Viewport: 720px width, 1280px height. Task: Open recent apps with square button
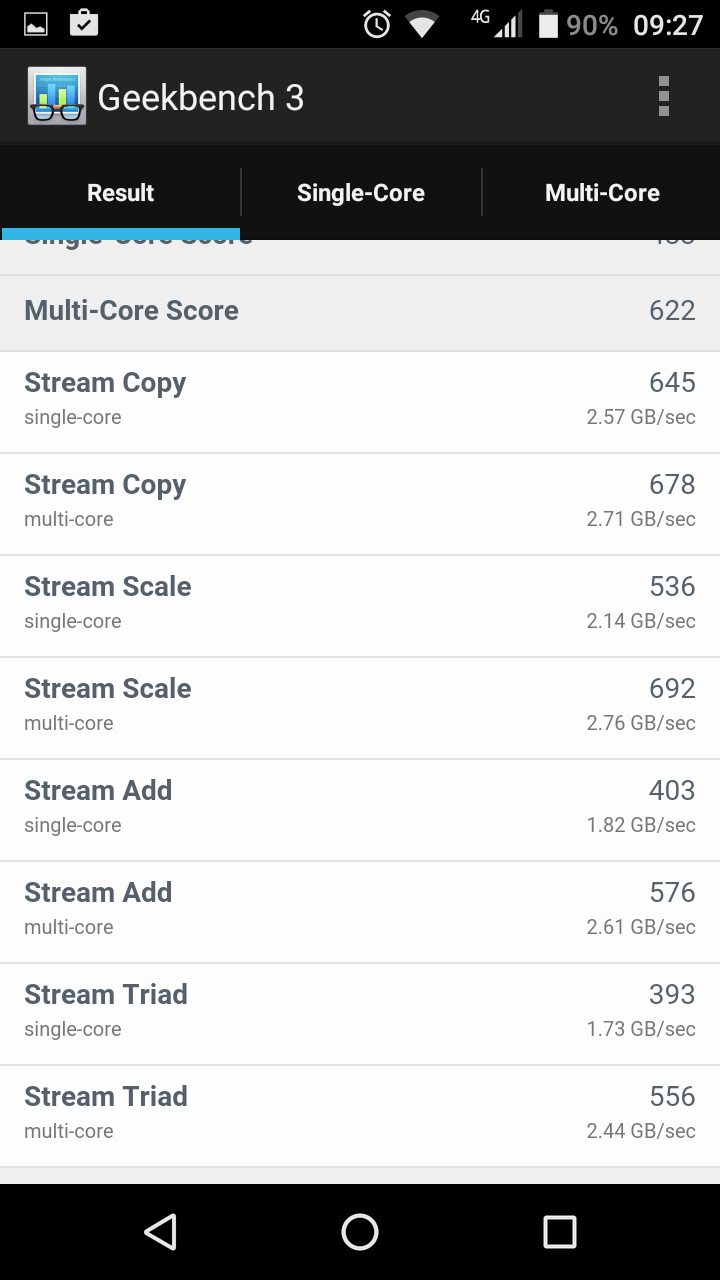pyautogui.click(x=559, y=1232)
